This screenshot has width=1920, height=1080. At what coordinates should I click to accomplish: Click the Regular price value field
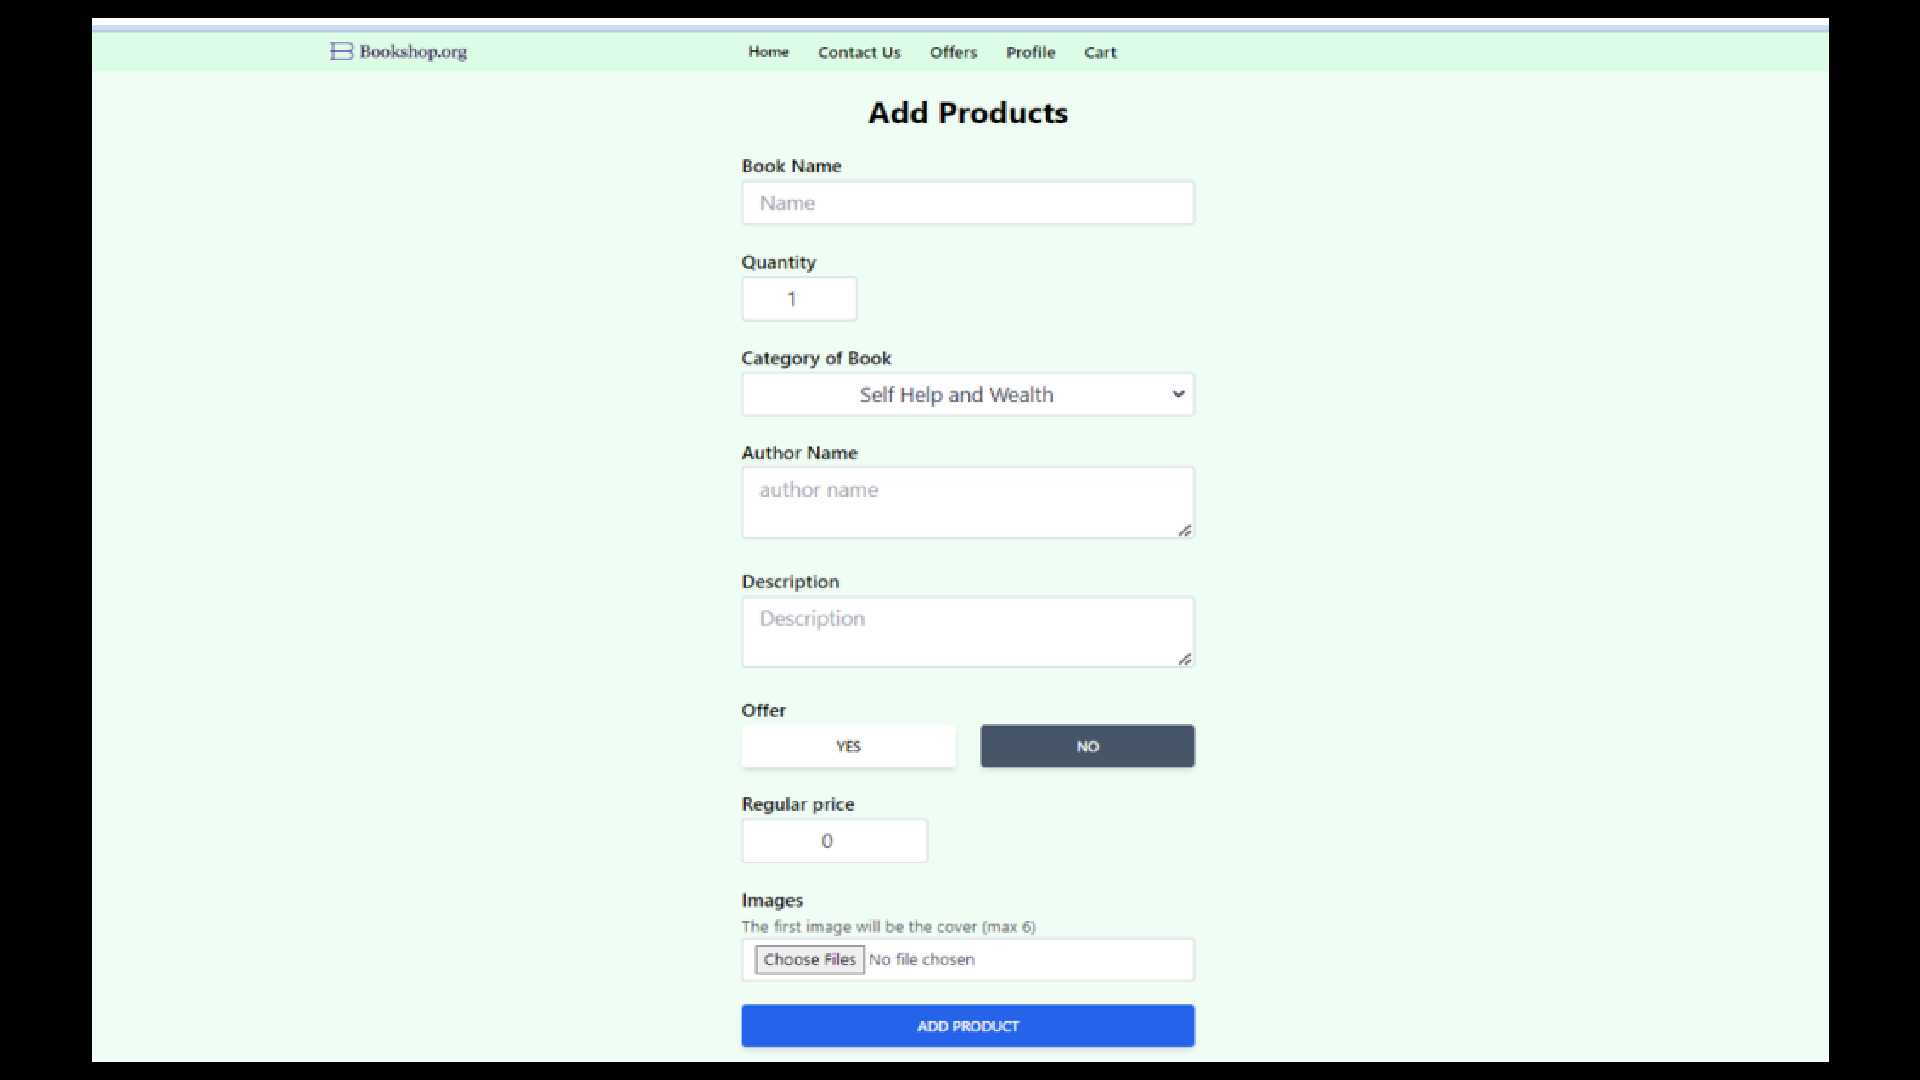834,840
